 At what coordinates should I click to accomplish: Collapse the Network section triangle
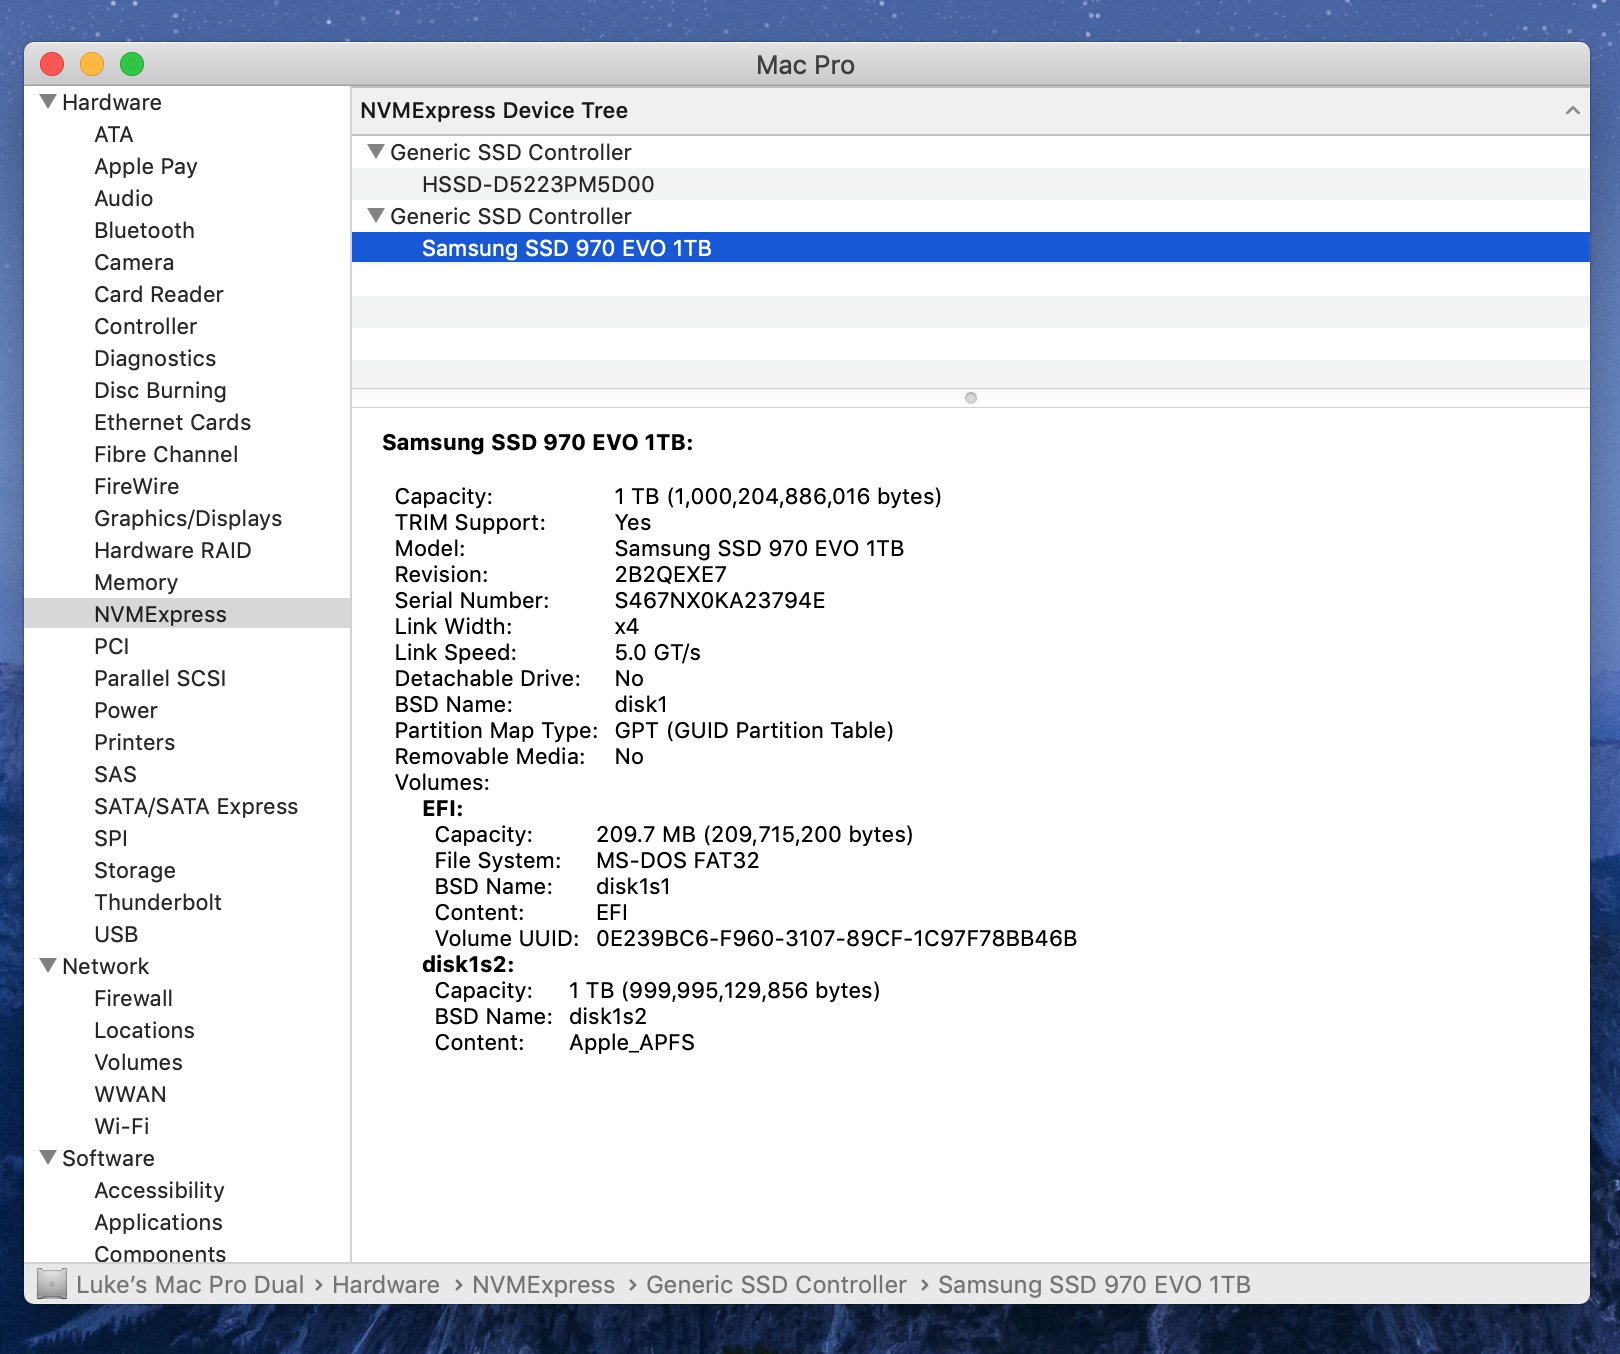(48, 966)
